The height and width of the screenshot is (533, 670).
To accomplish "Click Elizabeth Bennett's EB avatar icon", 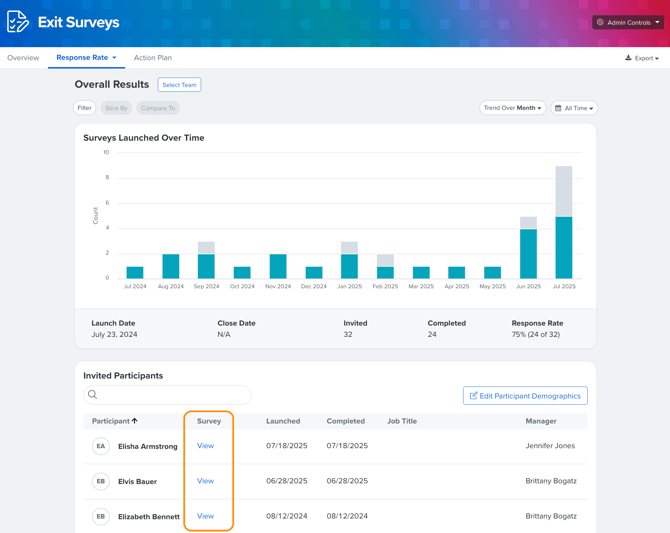I will (100, 517).
